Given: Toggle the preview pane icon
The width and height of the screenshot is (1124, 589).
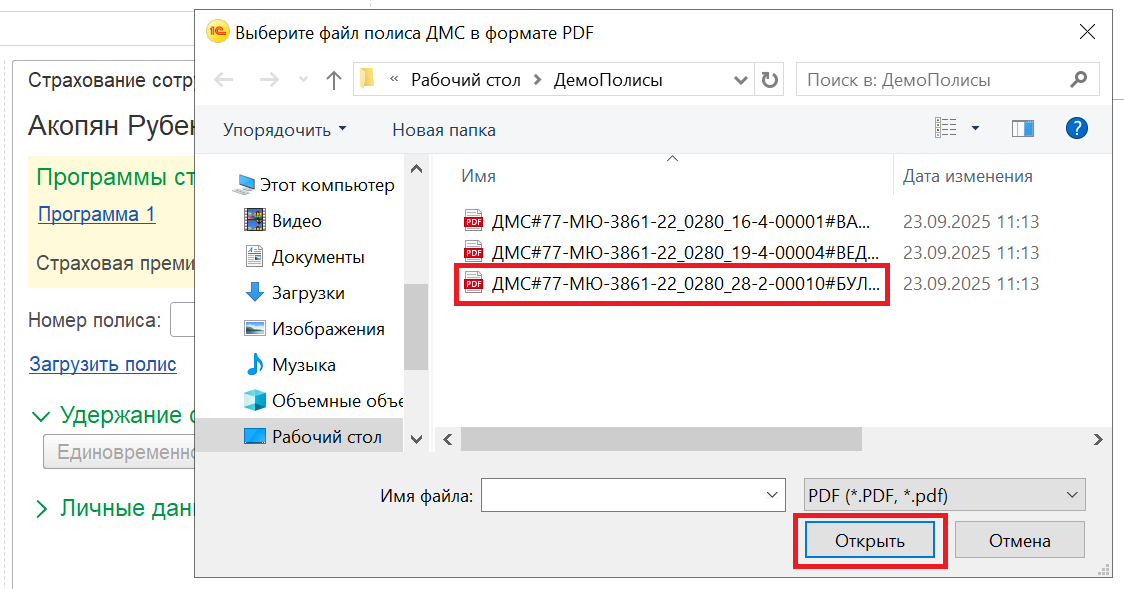Looking at the screenshot, I should (x=1022, y=128).
